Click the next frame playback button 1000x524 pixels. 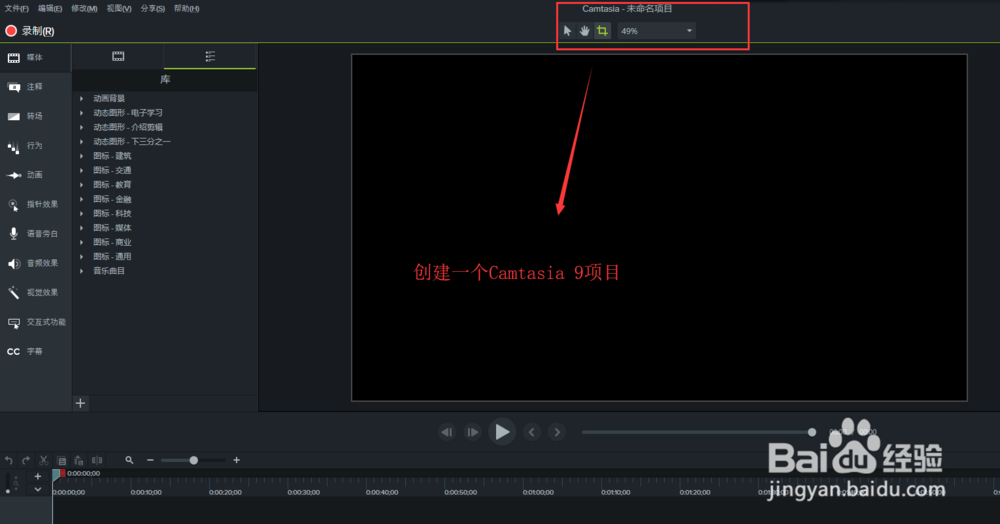473,432
